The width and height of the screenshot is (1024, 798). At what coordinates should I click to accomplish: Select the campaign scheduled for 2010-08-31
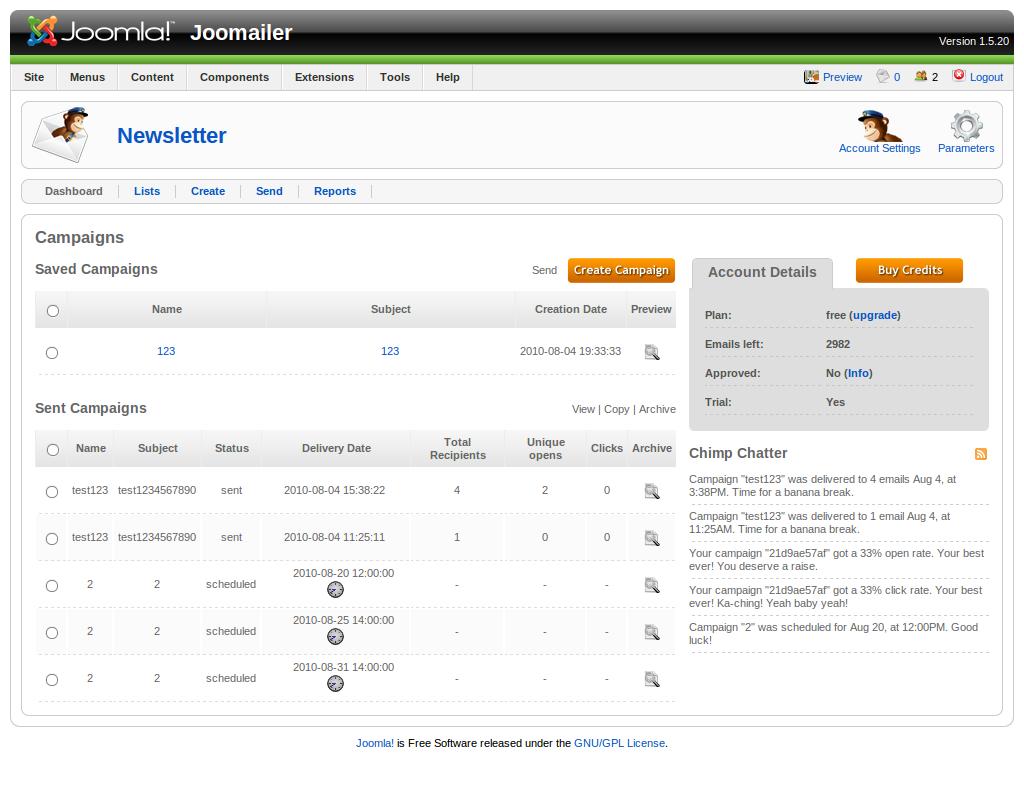pyautogui.click(x=52, y=680)
